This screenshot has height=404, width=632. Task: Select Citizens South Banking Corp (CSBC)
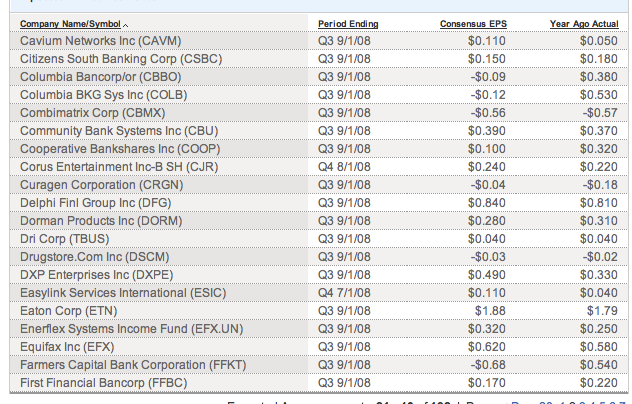pyautogui.click(x=110, y=59)
